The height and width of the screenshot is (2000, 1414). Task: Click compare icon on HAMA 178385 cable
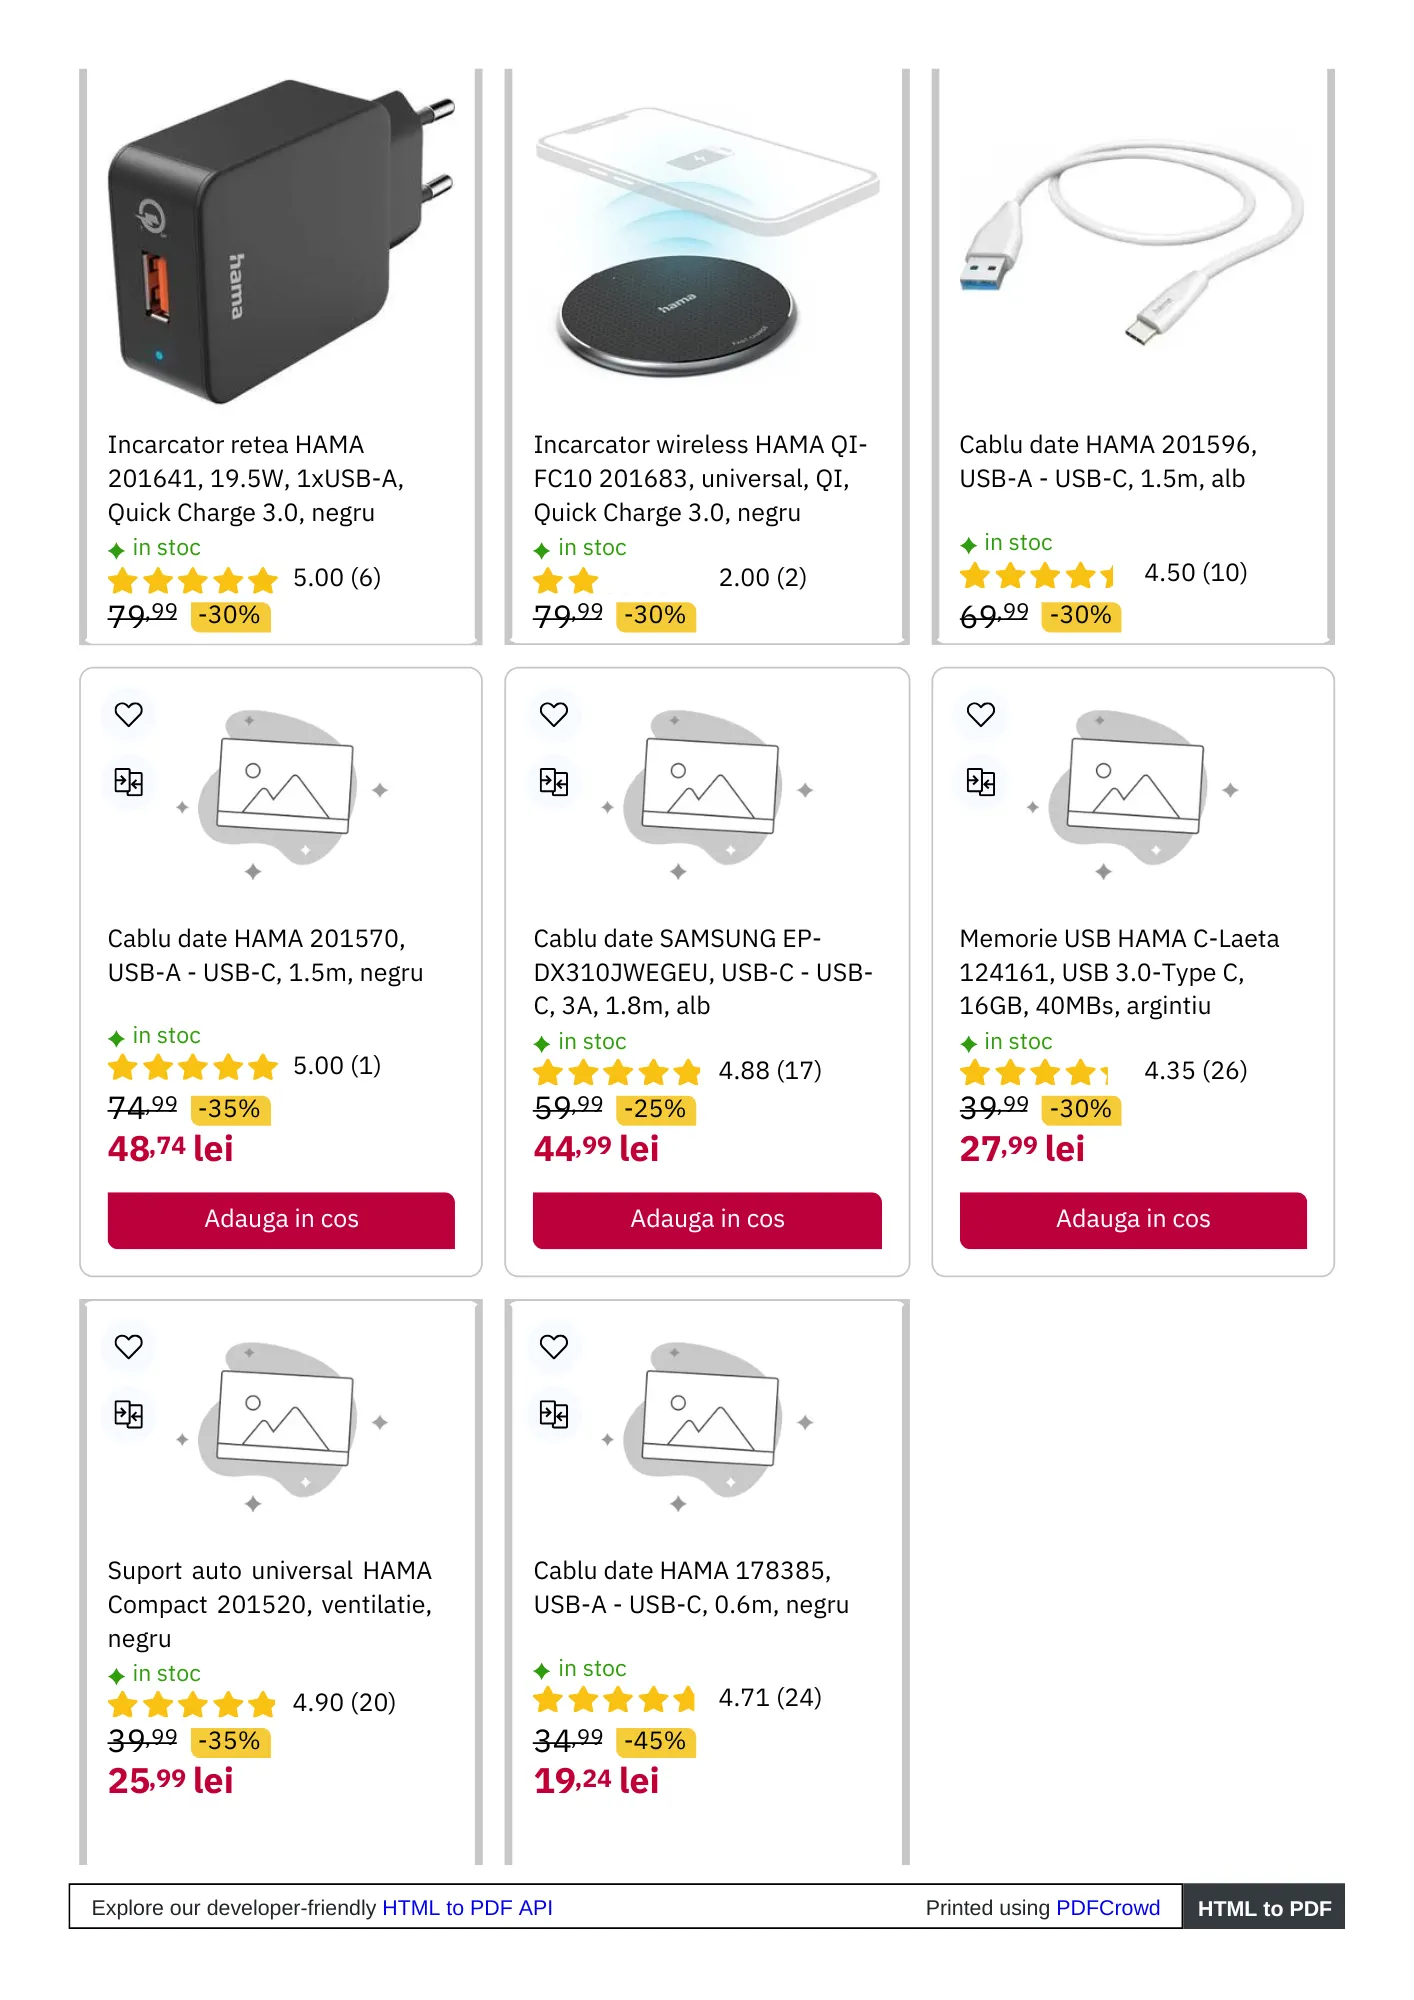[x=554, y=1414]
